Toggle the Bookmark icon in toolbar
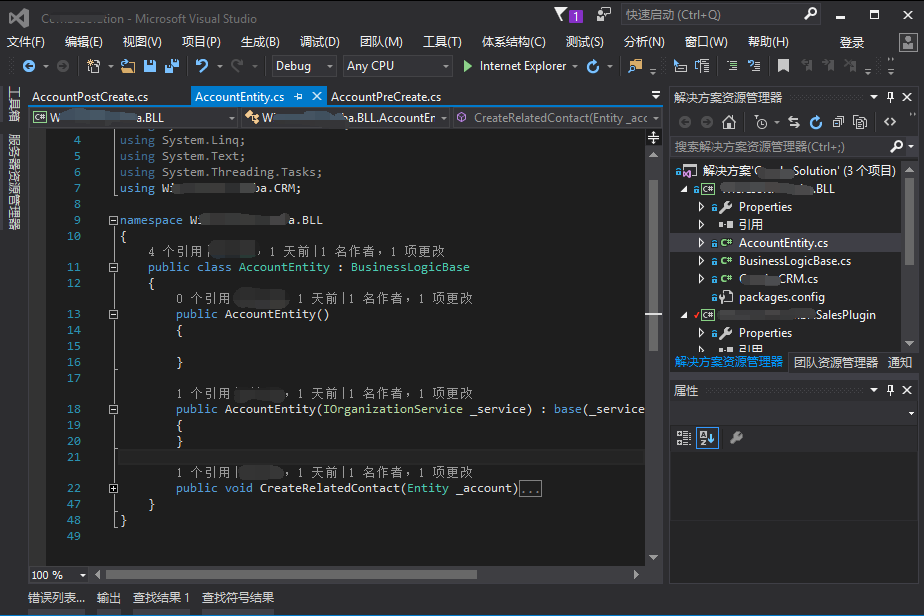Viewport: 924px width, 616px height. 783,66
